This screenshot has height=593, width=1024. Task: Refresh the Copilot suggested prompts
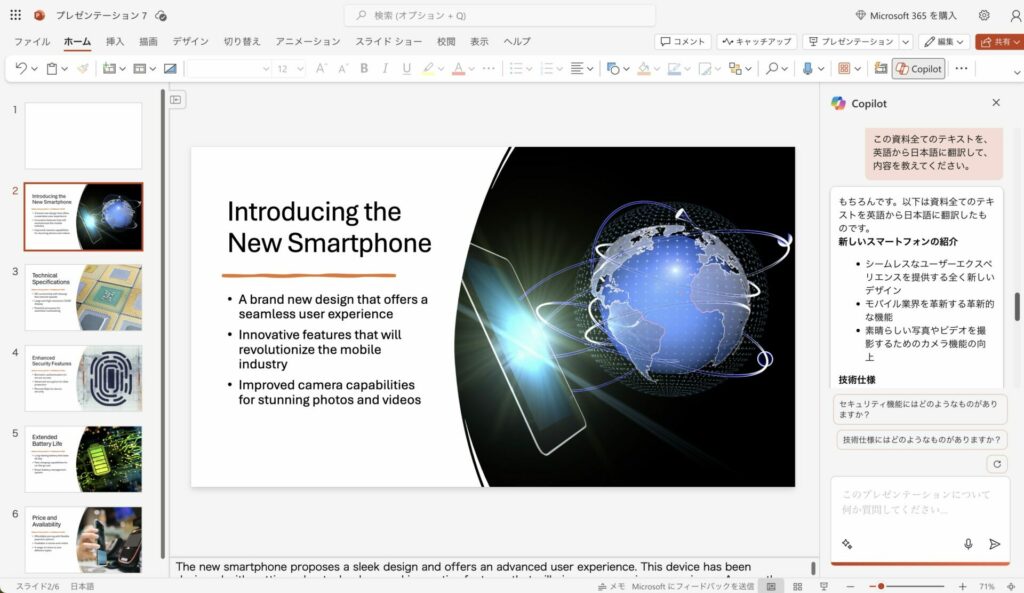tap(996, 464)
